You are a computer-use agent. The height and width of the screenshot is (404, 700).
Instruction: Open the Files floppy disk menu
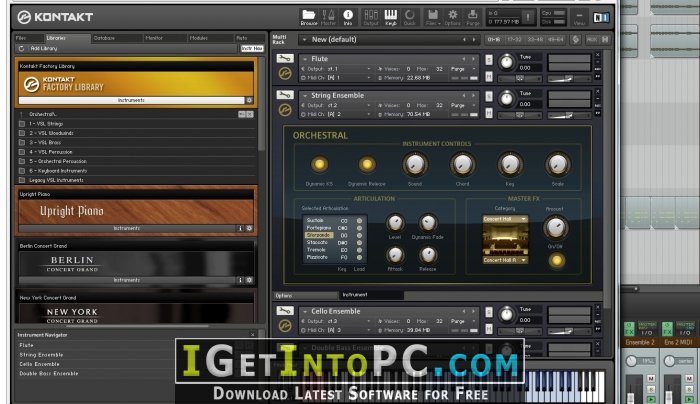point(432,15)
